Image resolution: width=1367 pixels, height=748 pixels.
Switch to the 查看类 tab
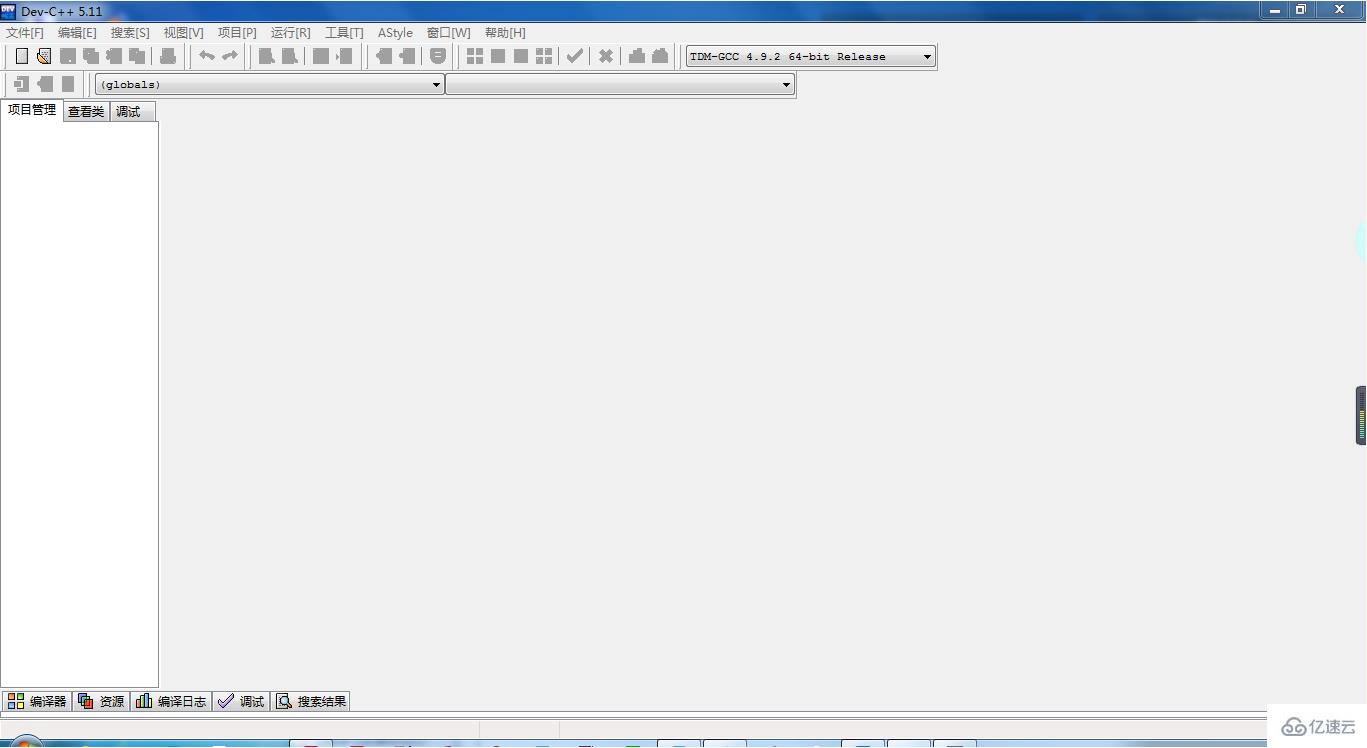[x=86, y=112]
